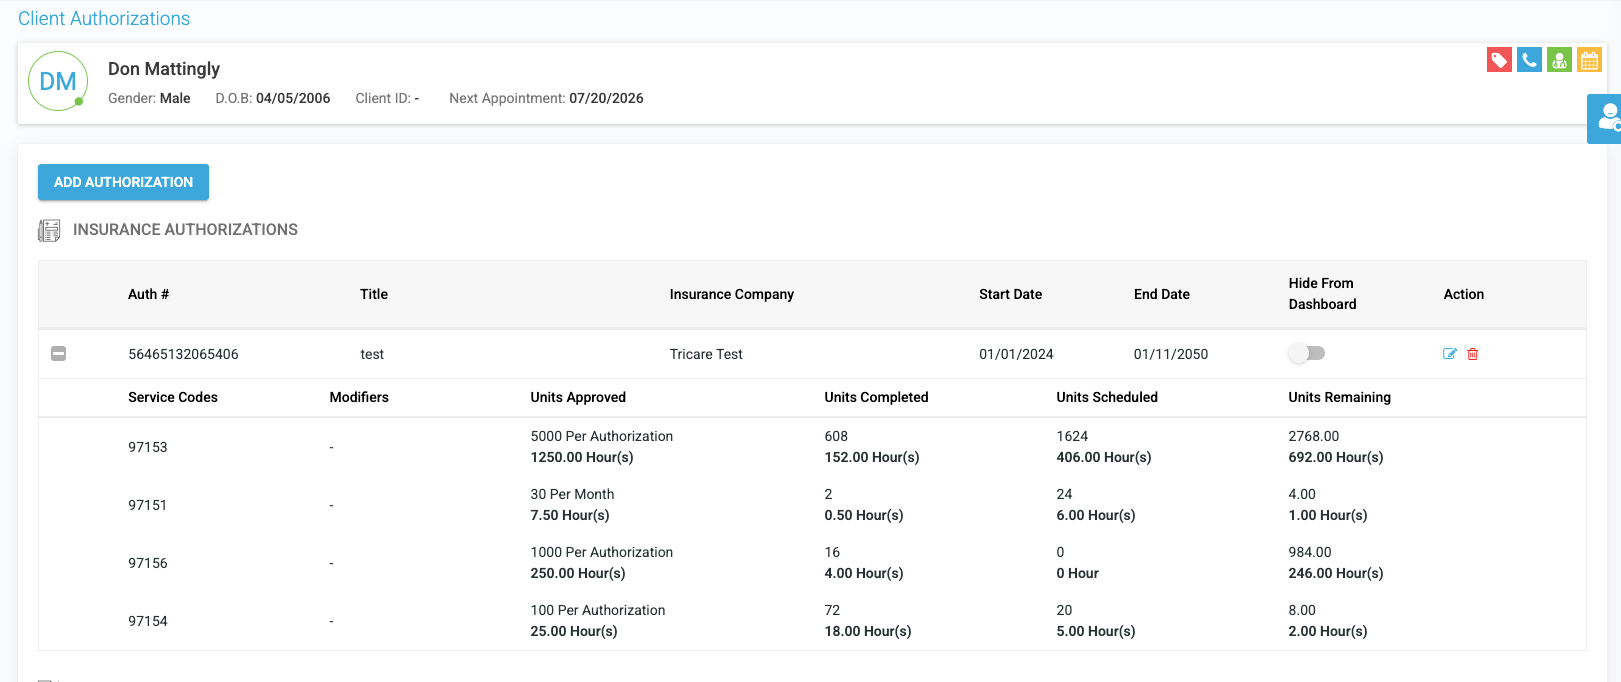
Task: Click the auth number 56465132065406
Action: click(x=183, y=354)
